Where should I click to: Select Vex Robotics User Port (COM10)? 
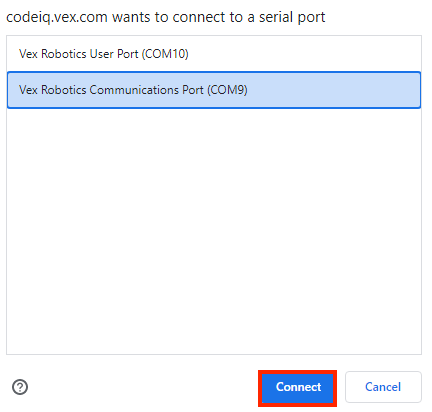(214, 54)
